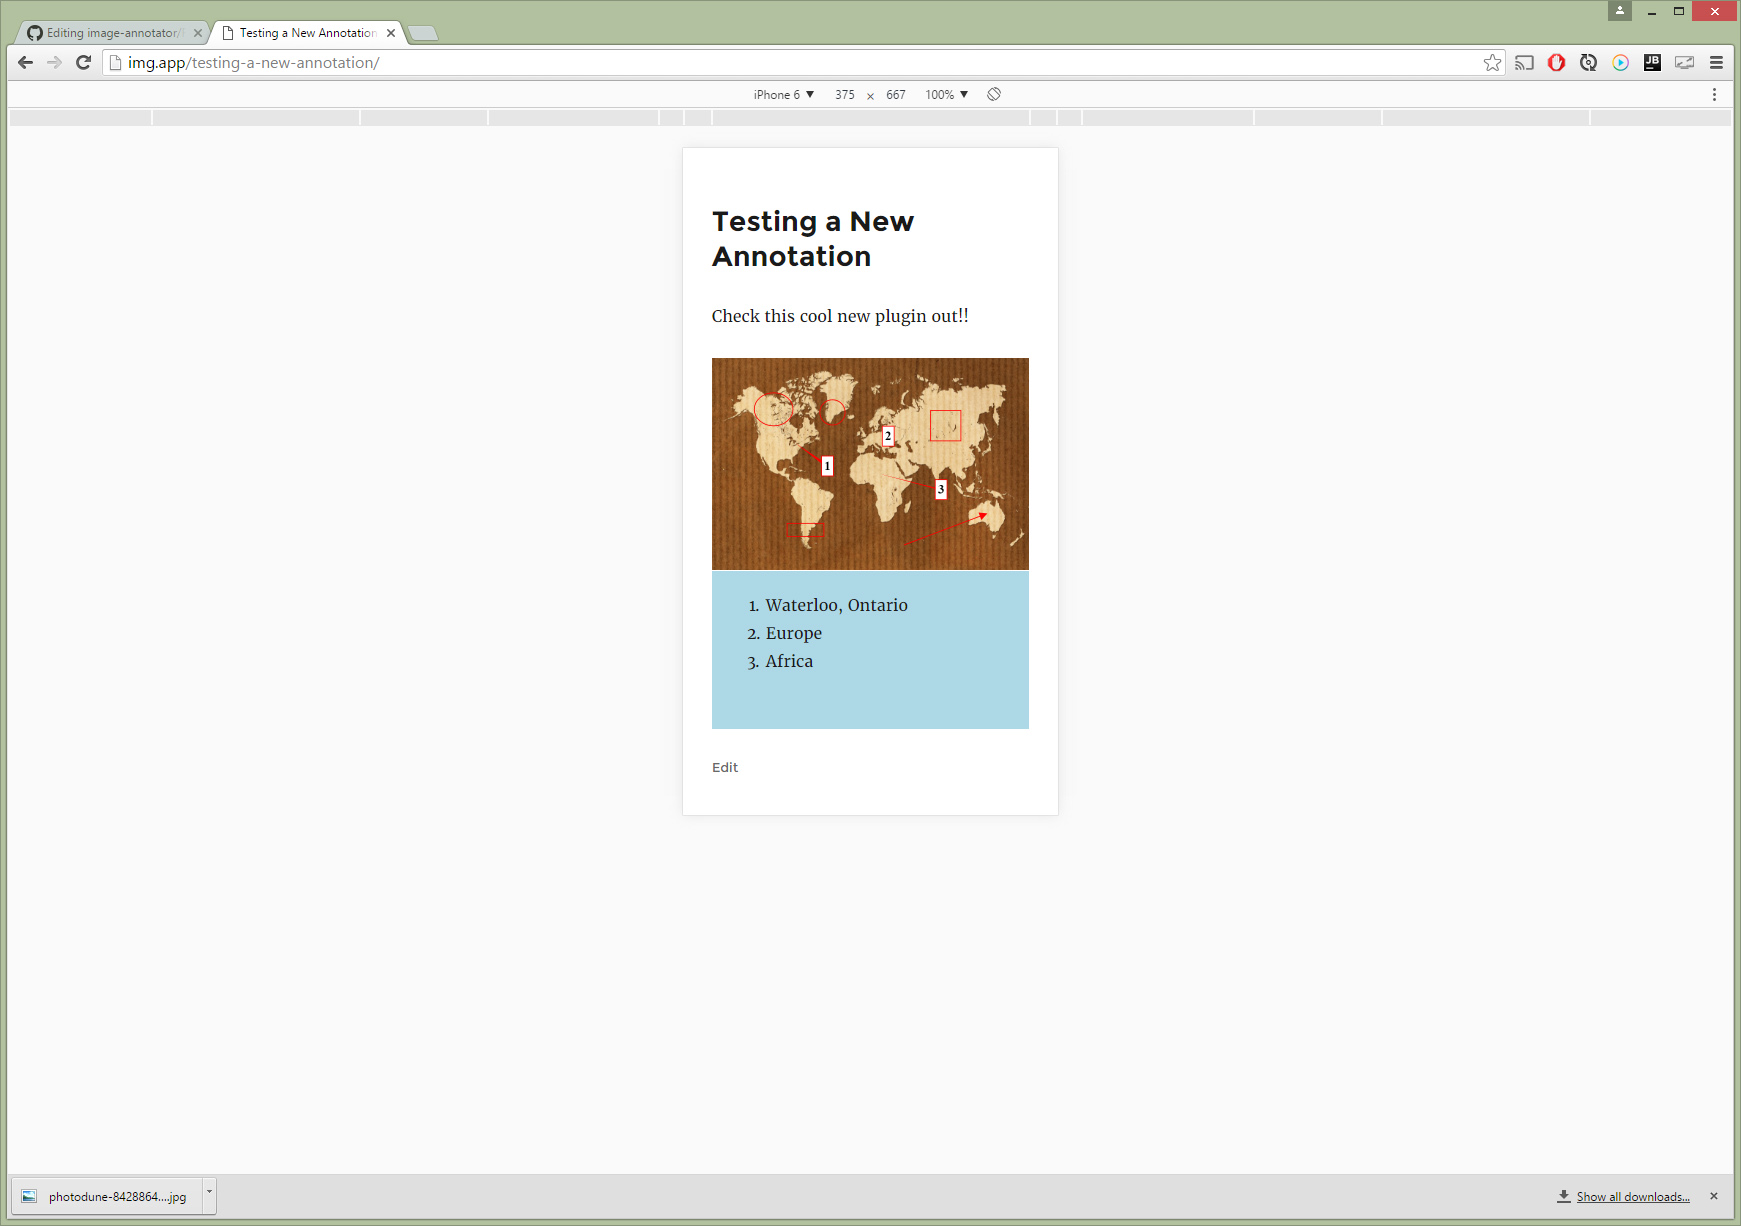
Task: Click the Edit link below the annotations
Action: (725, 768)
